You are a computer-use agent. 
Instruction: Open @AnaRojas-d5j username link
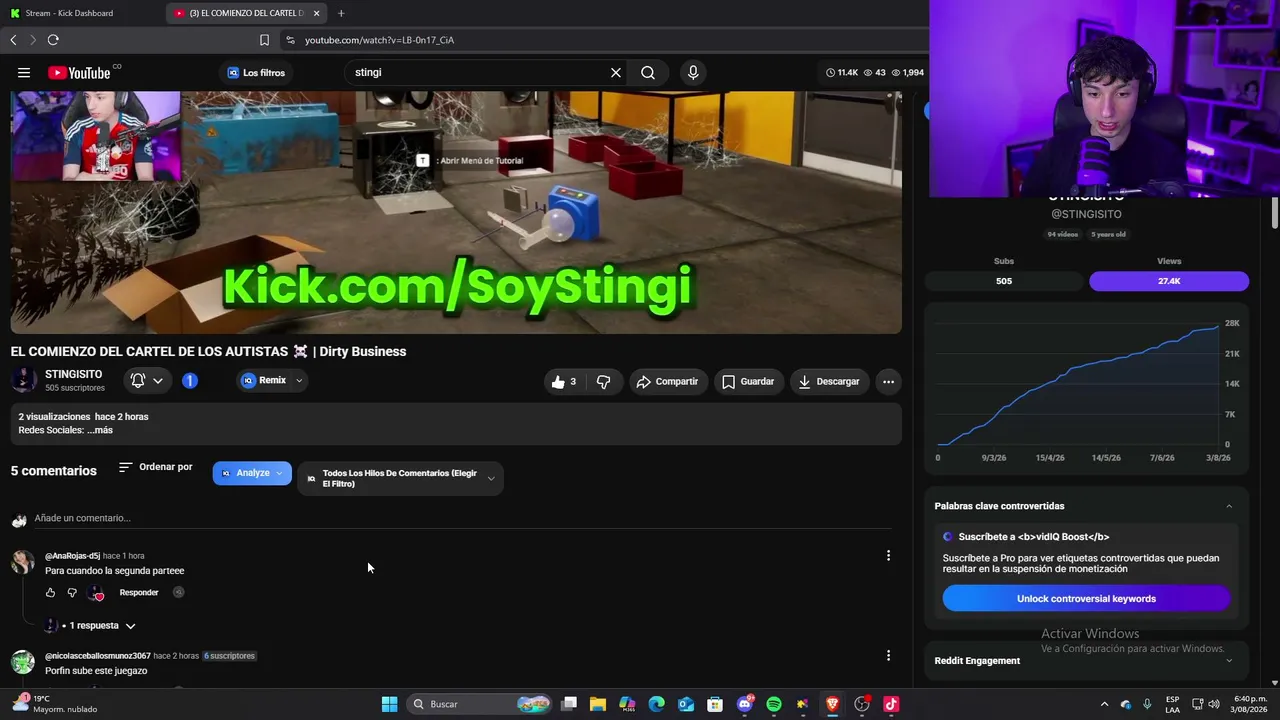click(x=72, y=555)
